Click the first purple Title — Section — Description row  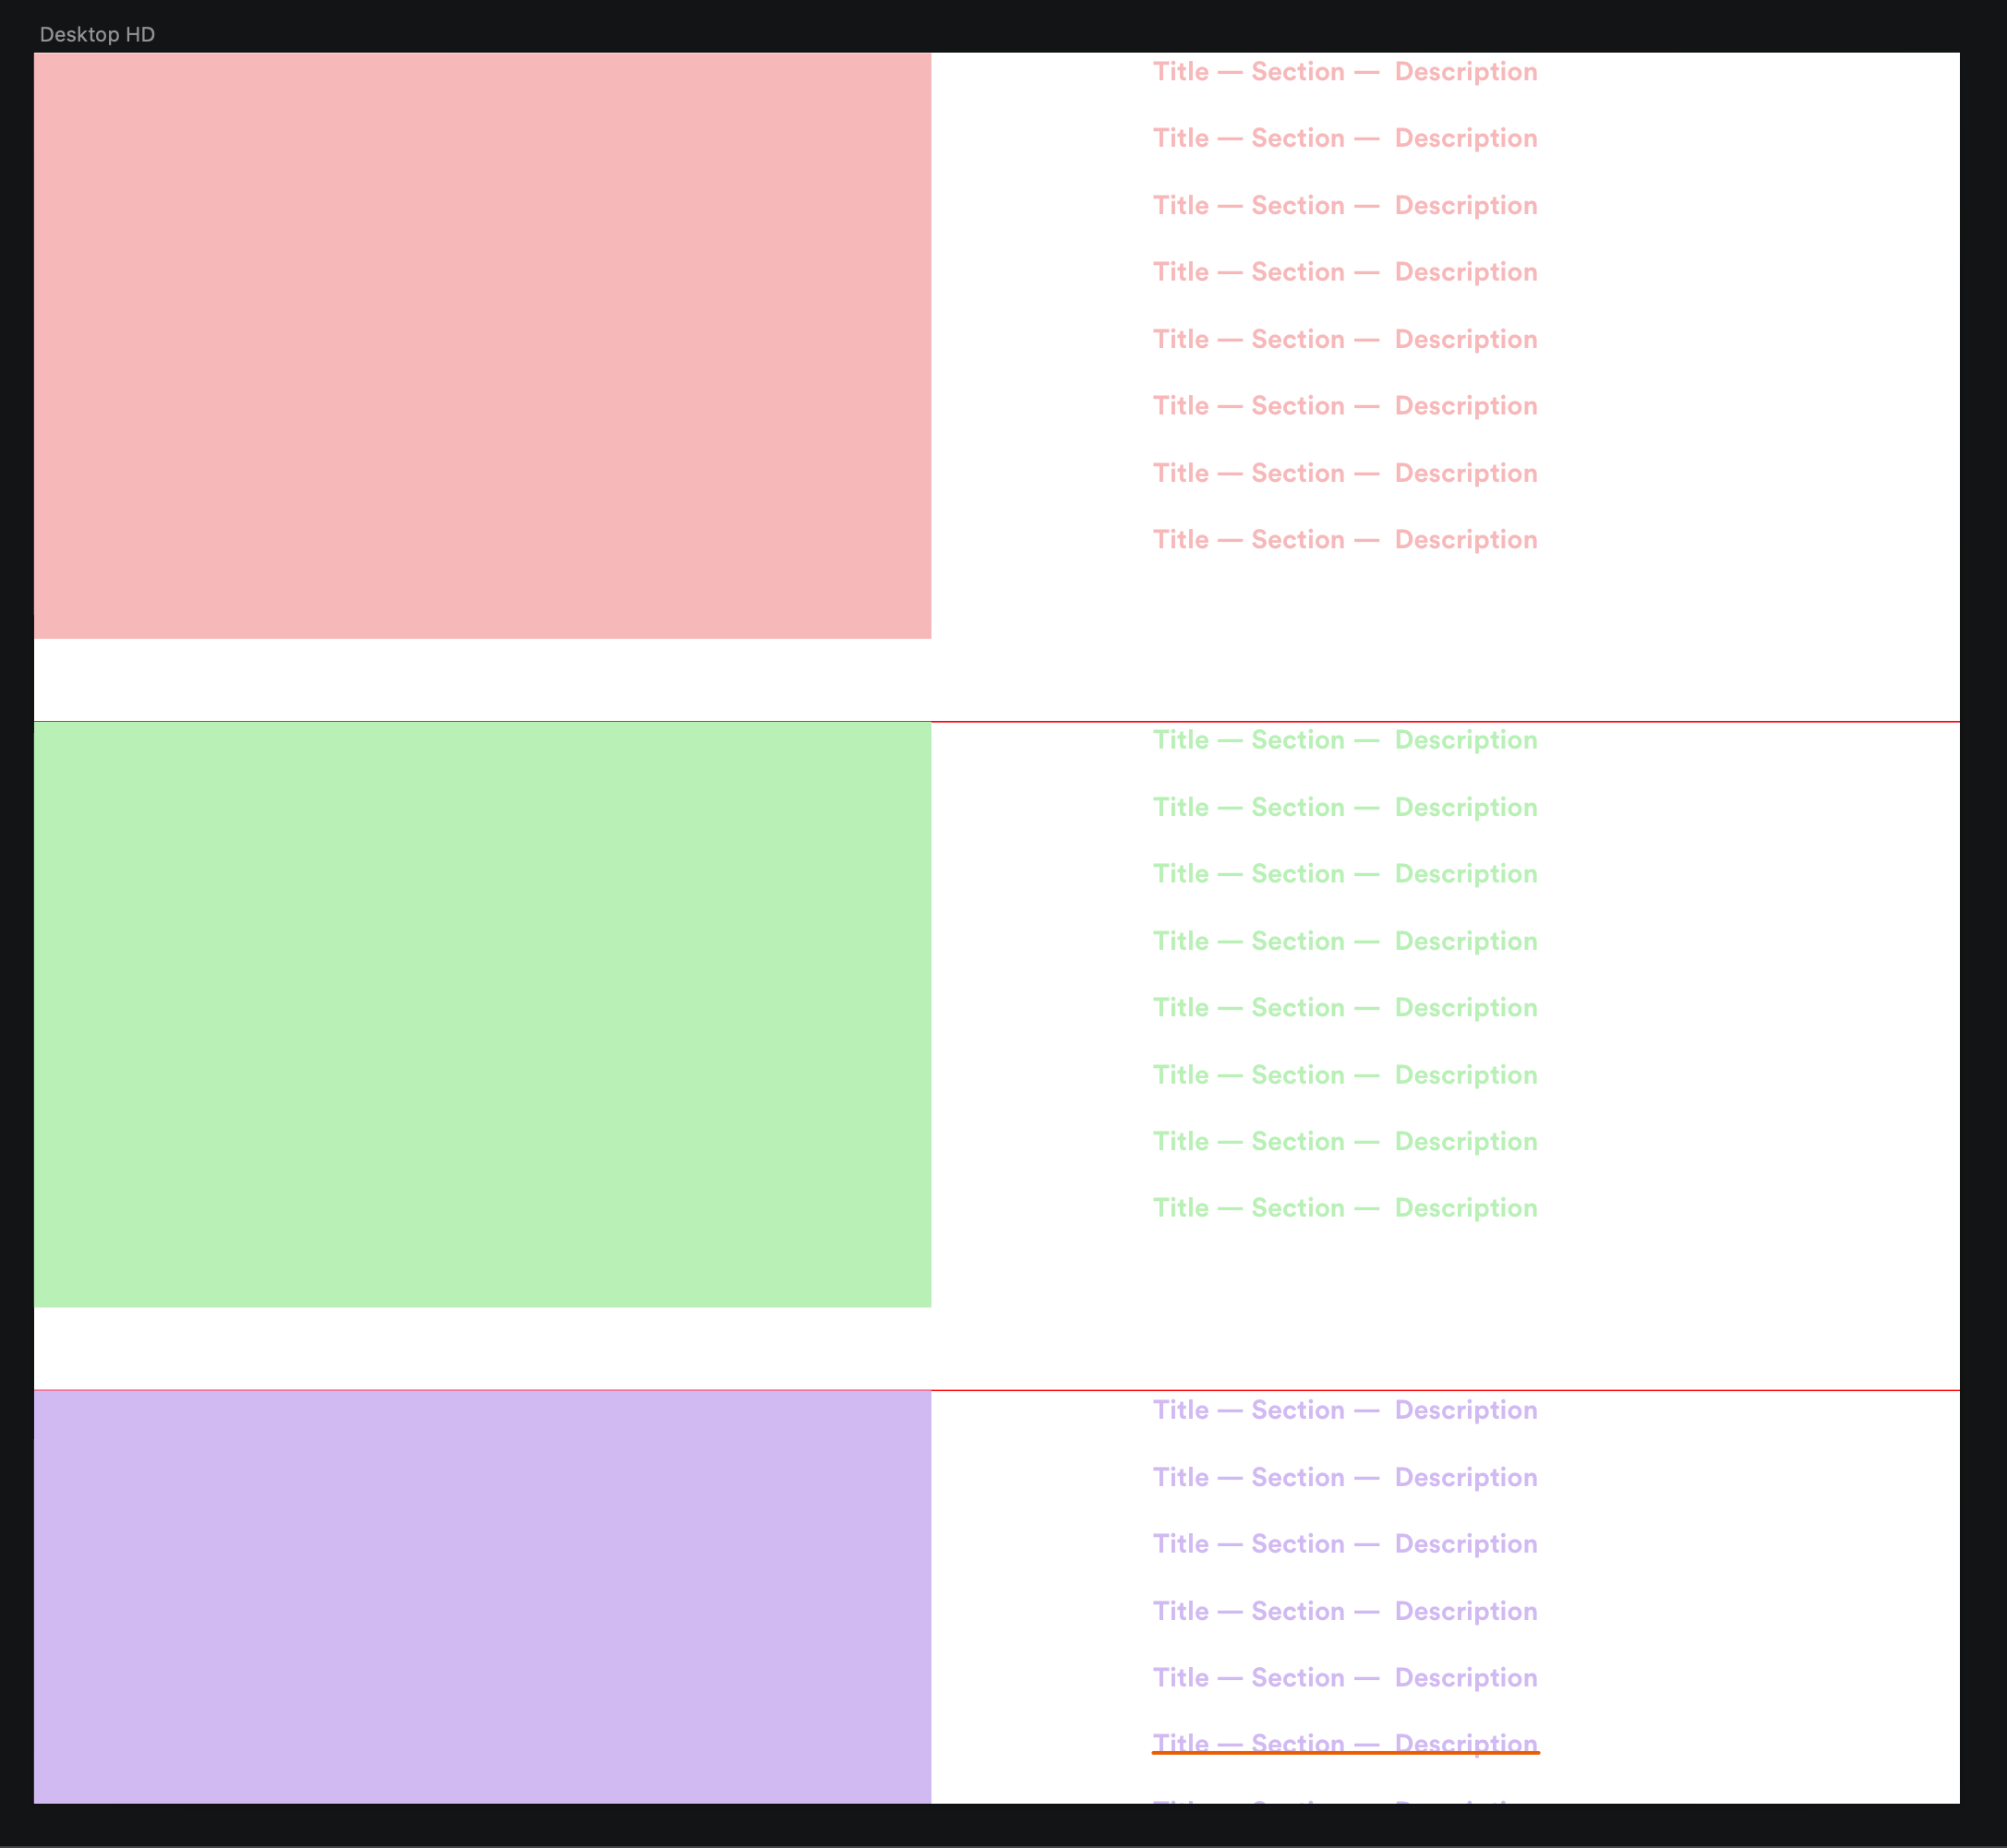coord(1344,1410)
